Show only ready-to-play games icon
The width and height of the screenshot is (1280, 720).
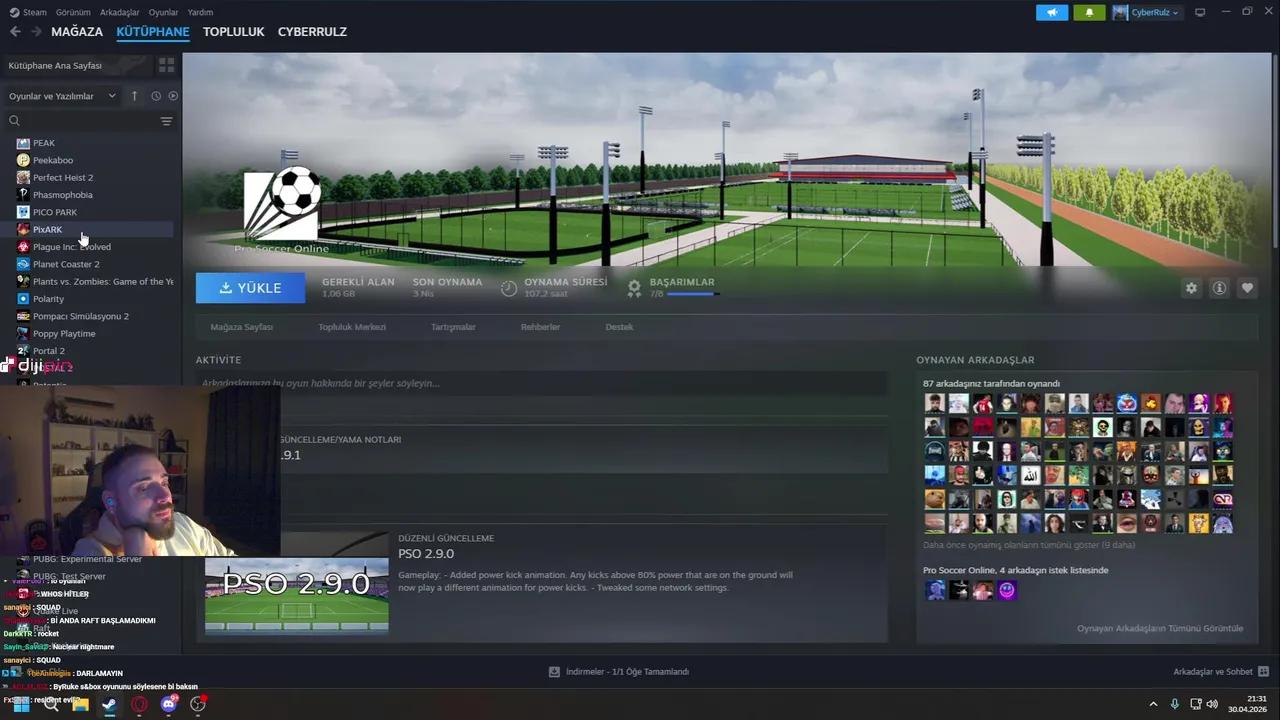[x=173, y=96]
